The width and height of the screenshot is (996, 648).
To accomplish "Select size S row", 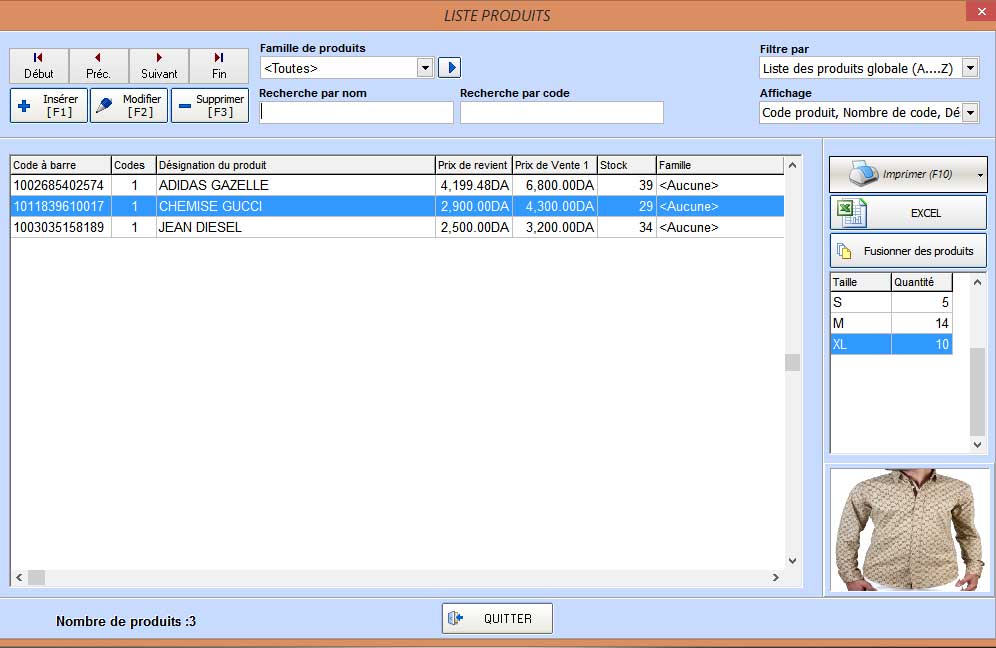I will click(891, 302).
